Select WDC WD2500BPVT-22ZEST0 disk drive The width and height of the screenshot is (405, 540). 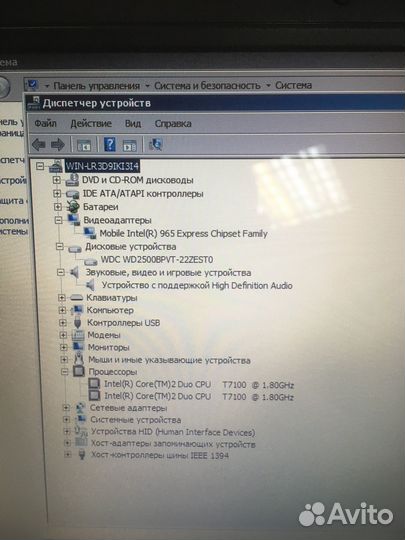point(157,259)
